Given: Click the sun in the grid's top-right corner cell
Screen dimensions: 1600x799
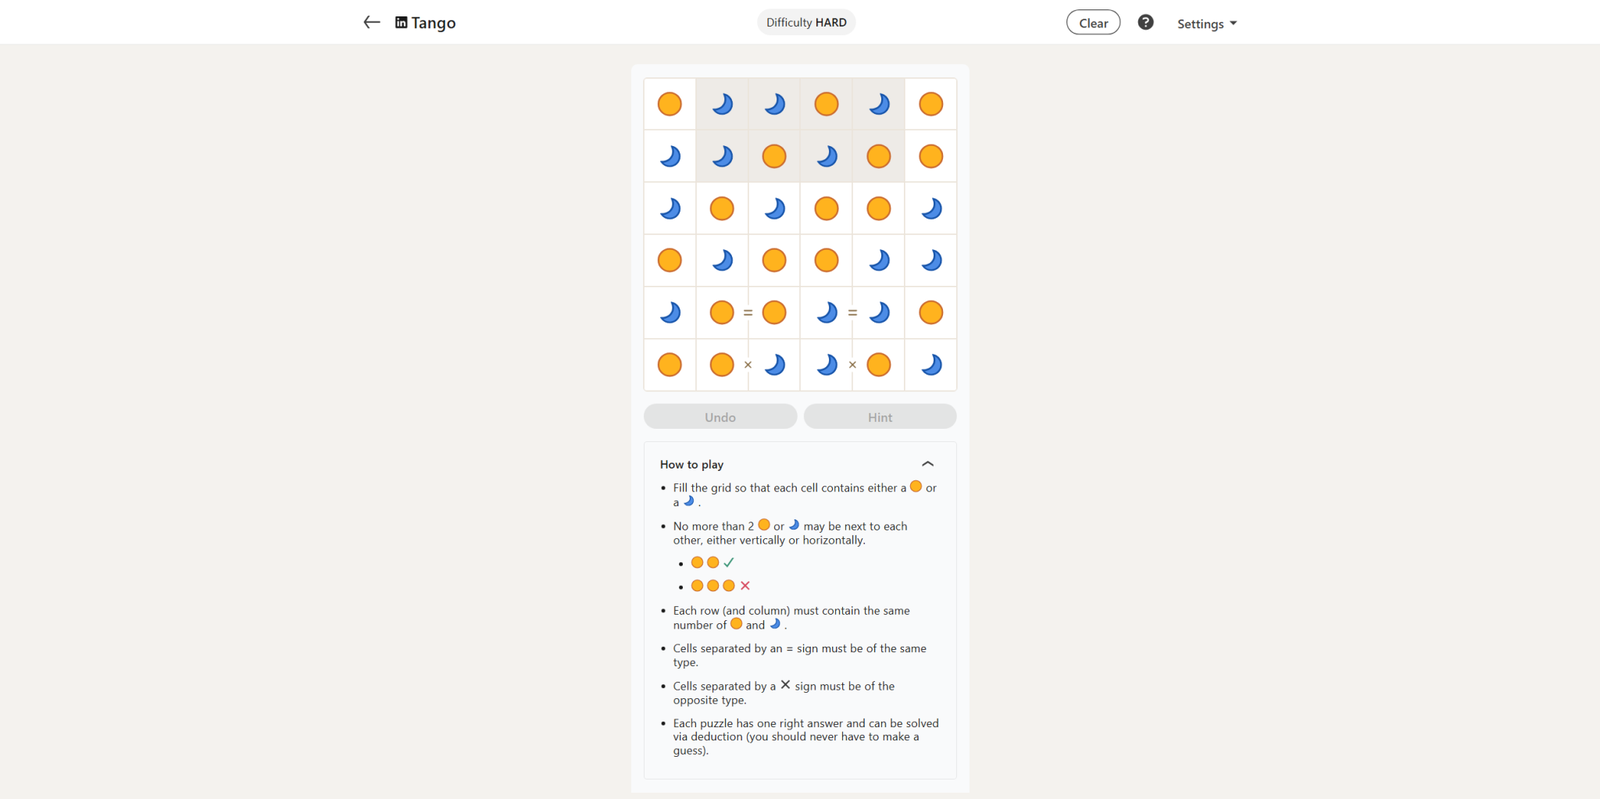Looking at the screenshot, I should (x=931, y=104).
